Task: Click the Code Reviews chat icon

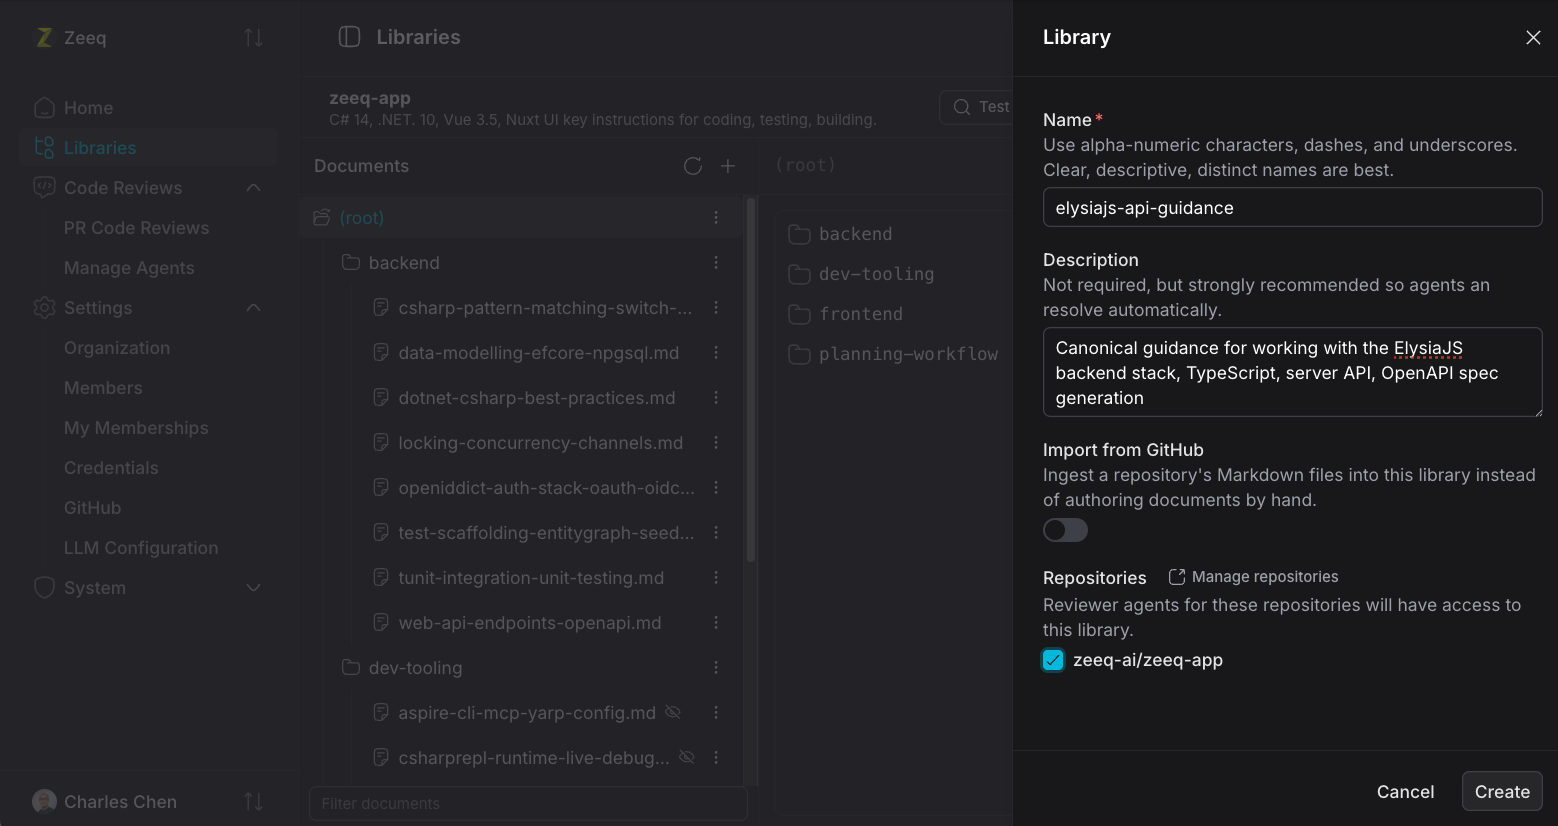Action: 44,188
